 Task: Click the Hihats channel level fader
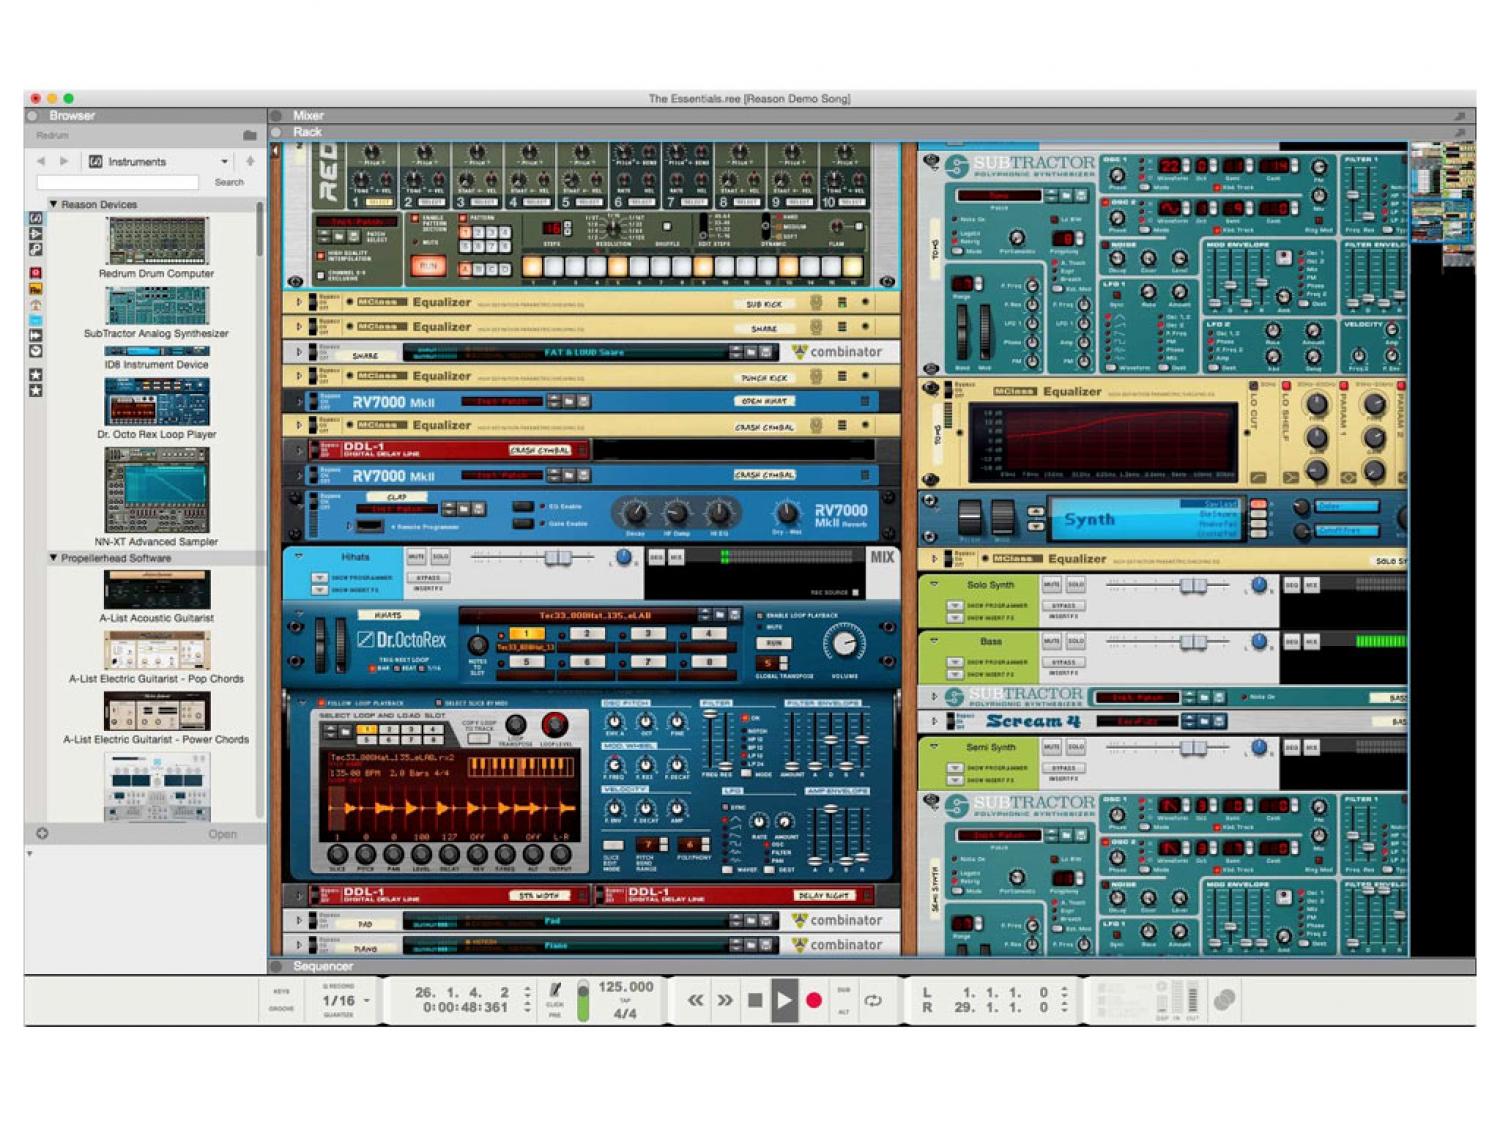pyautogui.click(x=556, y=557)
